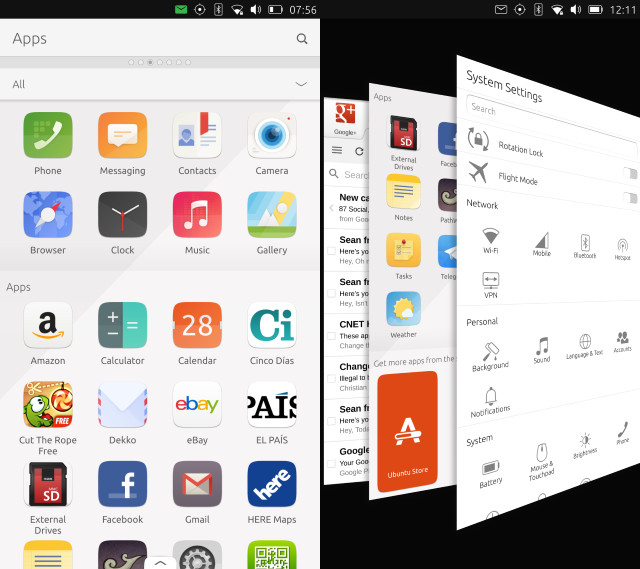Open Background settings
Screen dimensions: 640x569
click(490, 357)
